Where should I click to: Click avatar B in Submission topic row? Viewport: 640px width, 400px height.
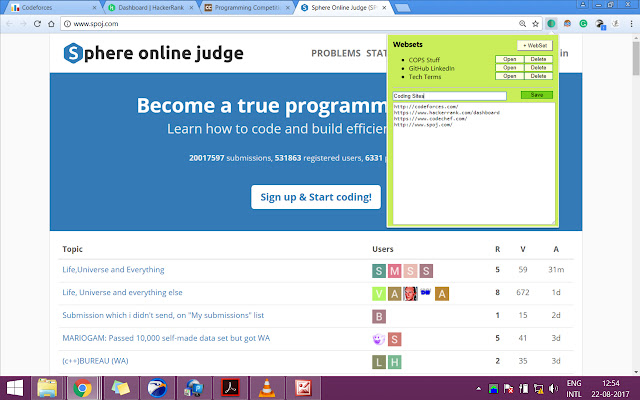coord(379,316)
